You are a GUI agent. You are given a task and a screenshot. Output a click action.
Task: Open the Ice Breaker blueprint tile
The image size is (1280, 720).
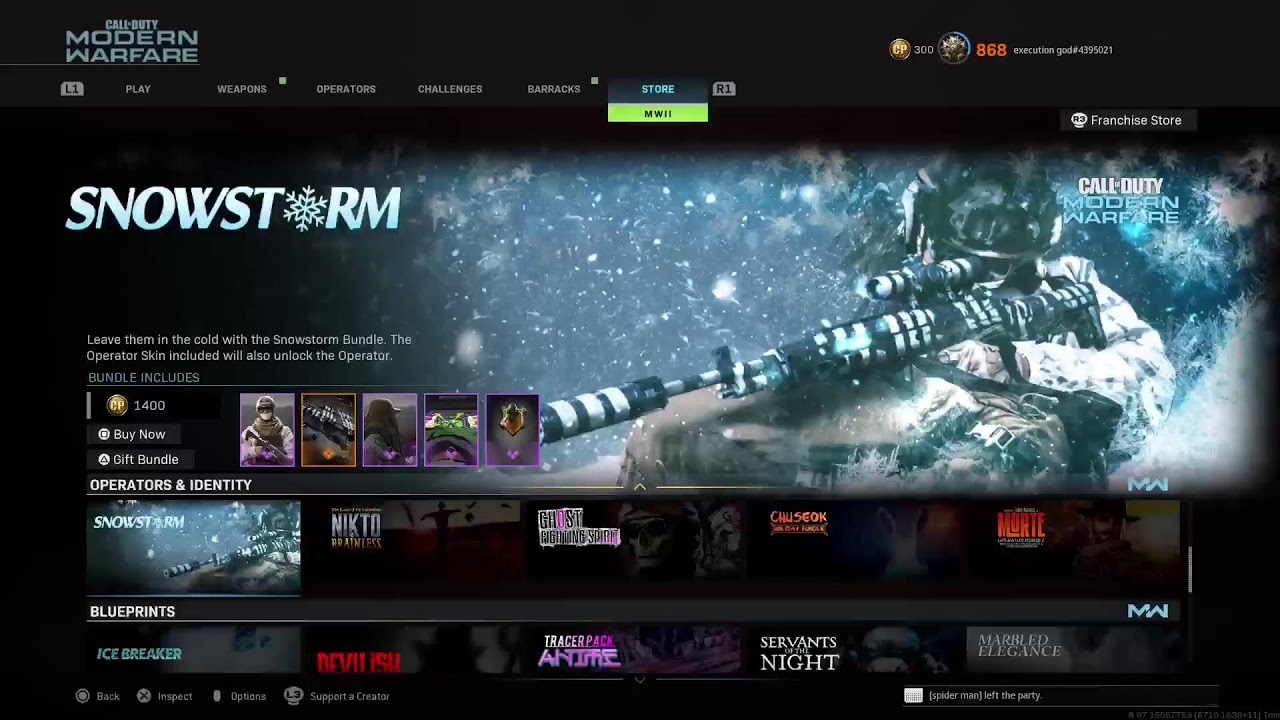193,650
